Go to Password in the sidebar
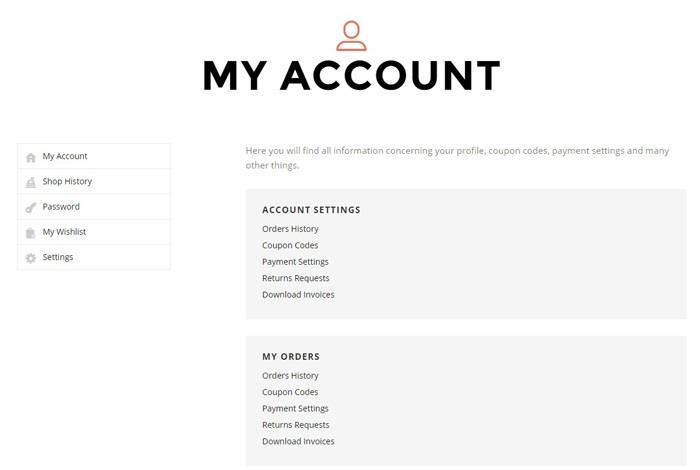This screenshot has height=470, width=700. pyautogui.click(x=61, y=206)
